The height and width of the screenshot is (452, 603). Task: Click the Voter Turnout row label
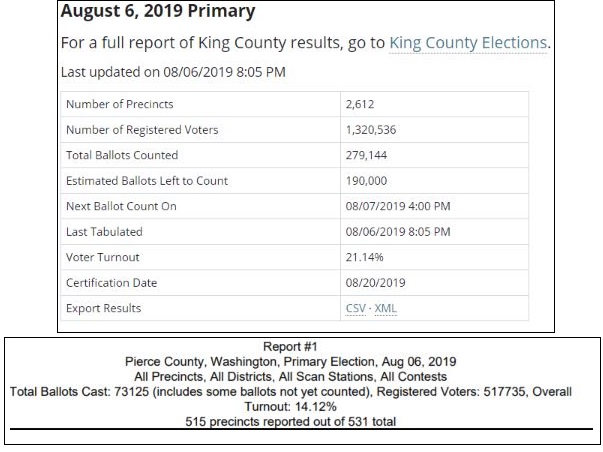click(104, 257)
